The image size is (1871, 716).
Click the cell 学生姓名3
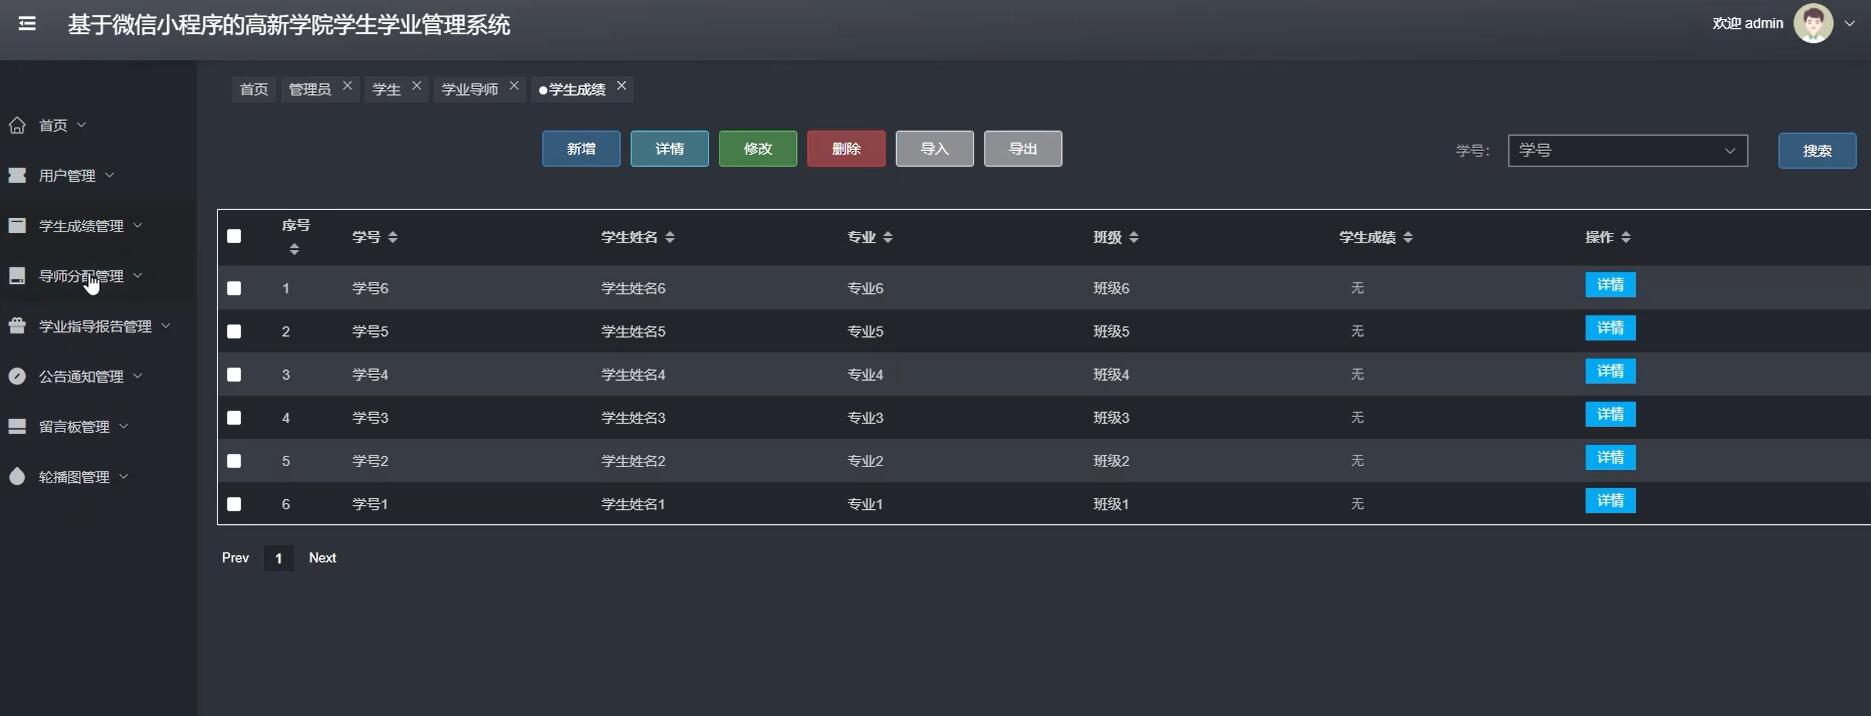point(633,418)
